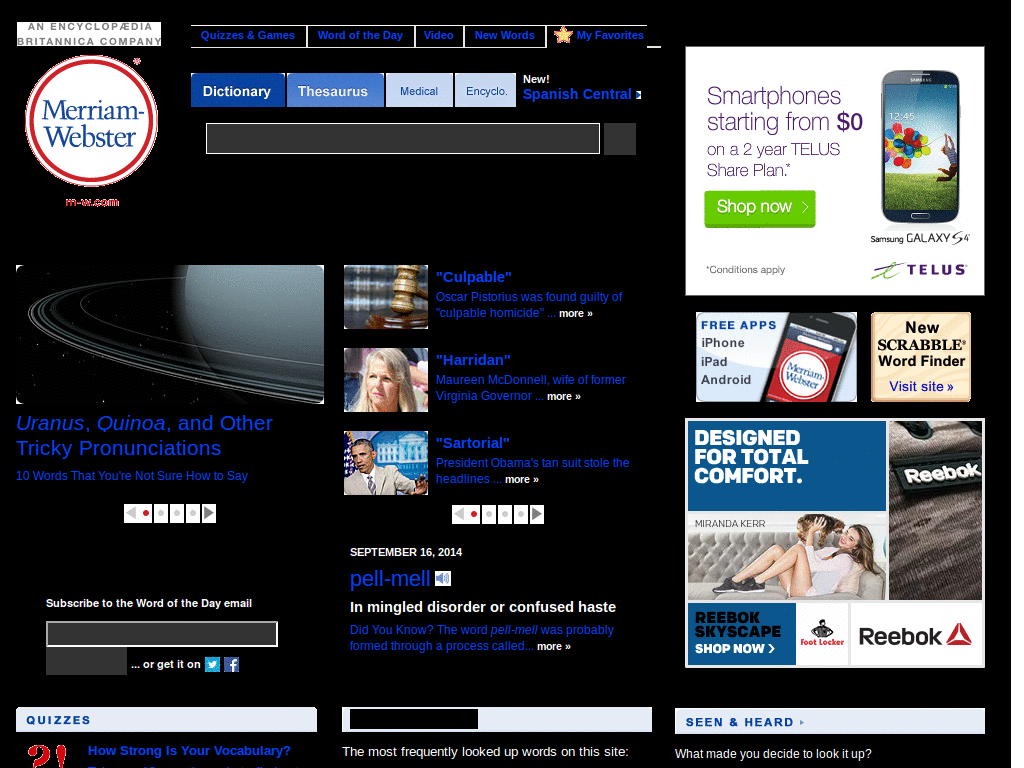This screenshot has height=768, width=1024.
Task: Open the Quizzes & Games menu
Action: tap(248, 35)
